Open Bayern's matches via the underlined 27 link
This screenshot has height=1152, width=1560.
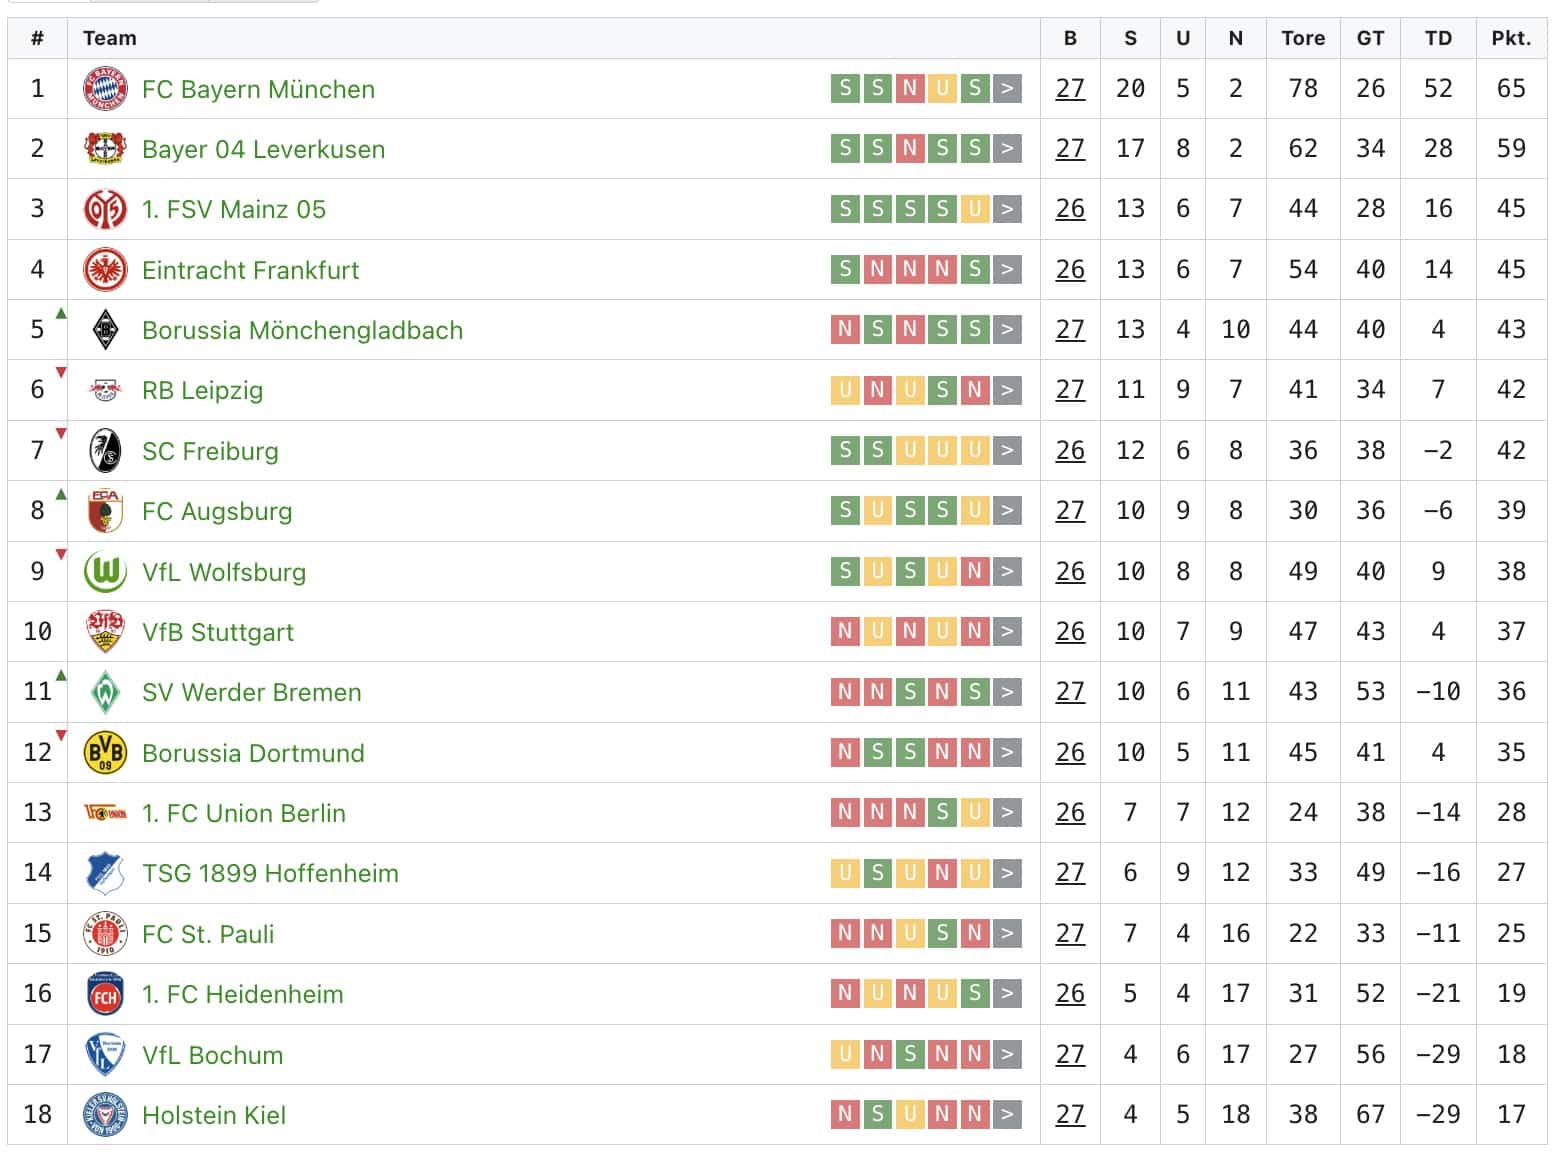[1069, 88]
